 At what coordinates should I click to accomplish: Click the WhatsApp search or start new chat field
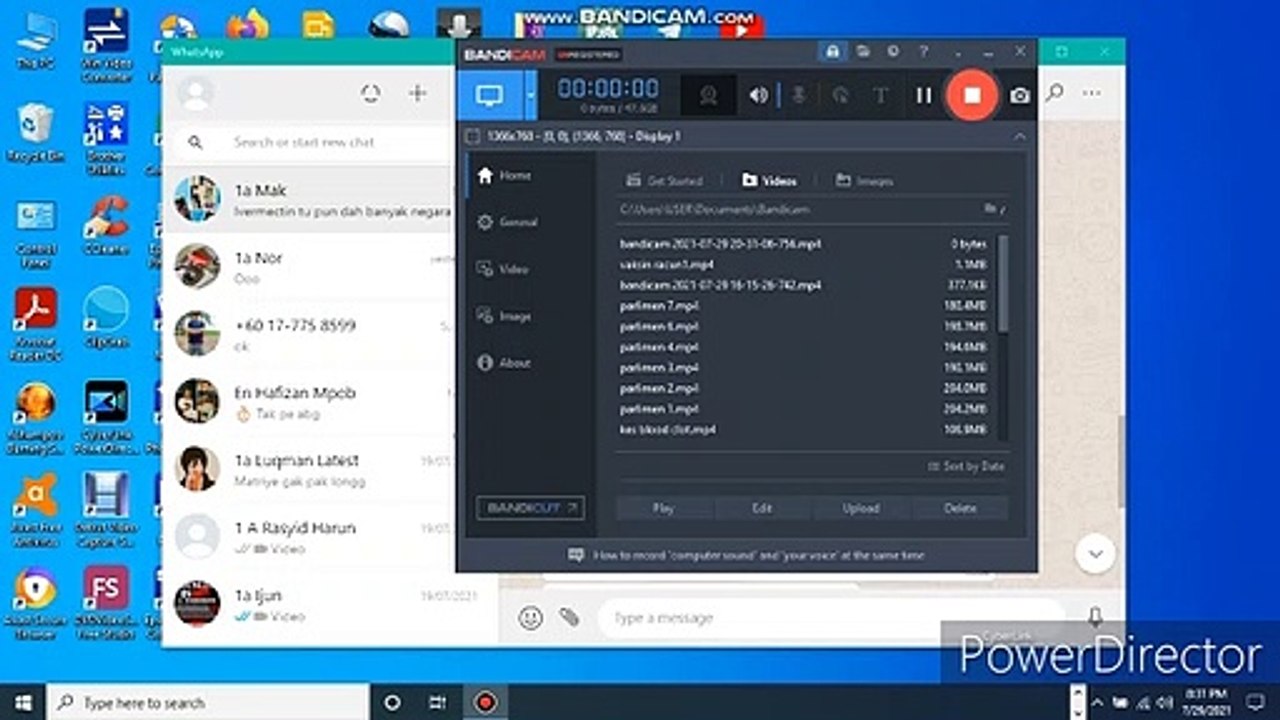pyautogui.click(x=310, y=142)
